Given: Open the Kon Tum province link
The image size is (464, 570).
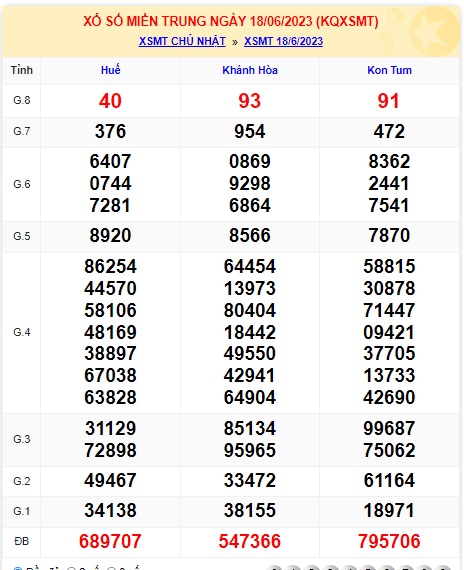Looking at the screenshot, I should pos(389,70).
